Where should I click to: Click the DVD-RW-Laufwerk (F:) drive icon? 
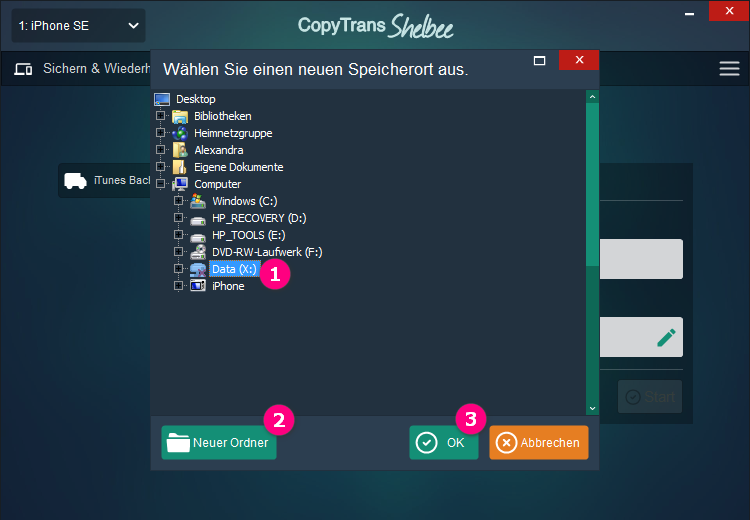pos(198,252)
